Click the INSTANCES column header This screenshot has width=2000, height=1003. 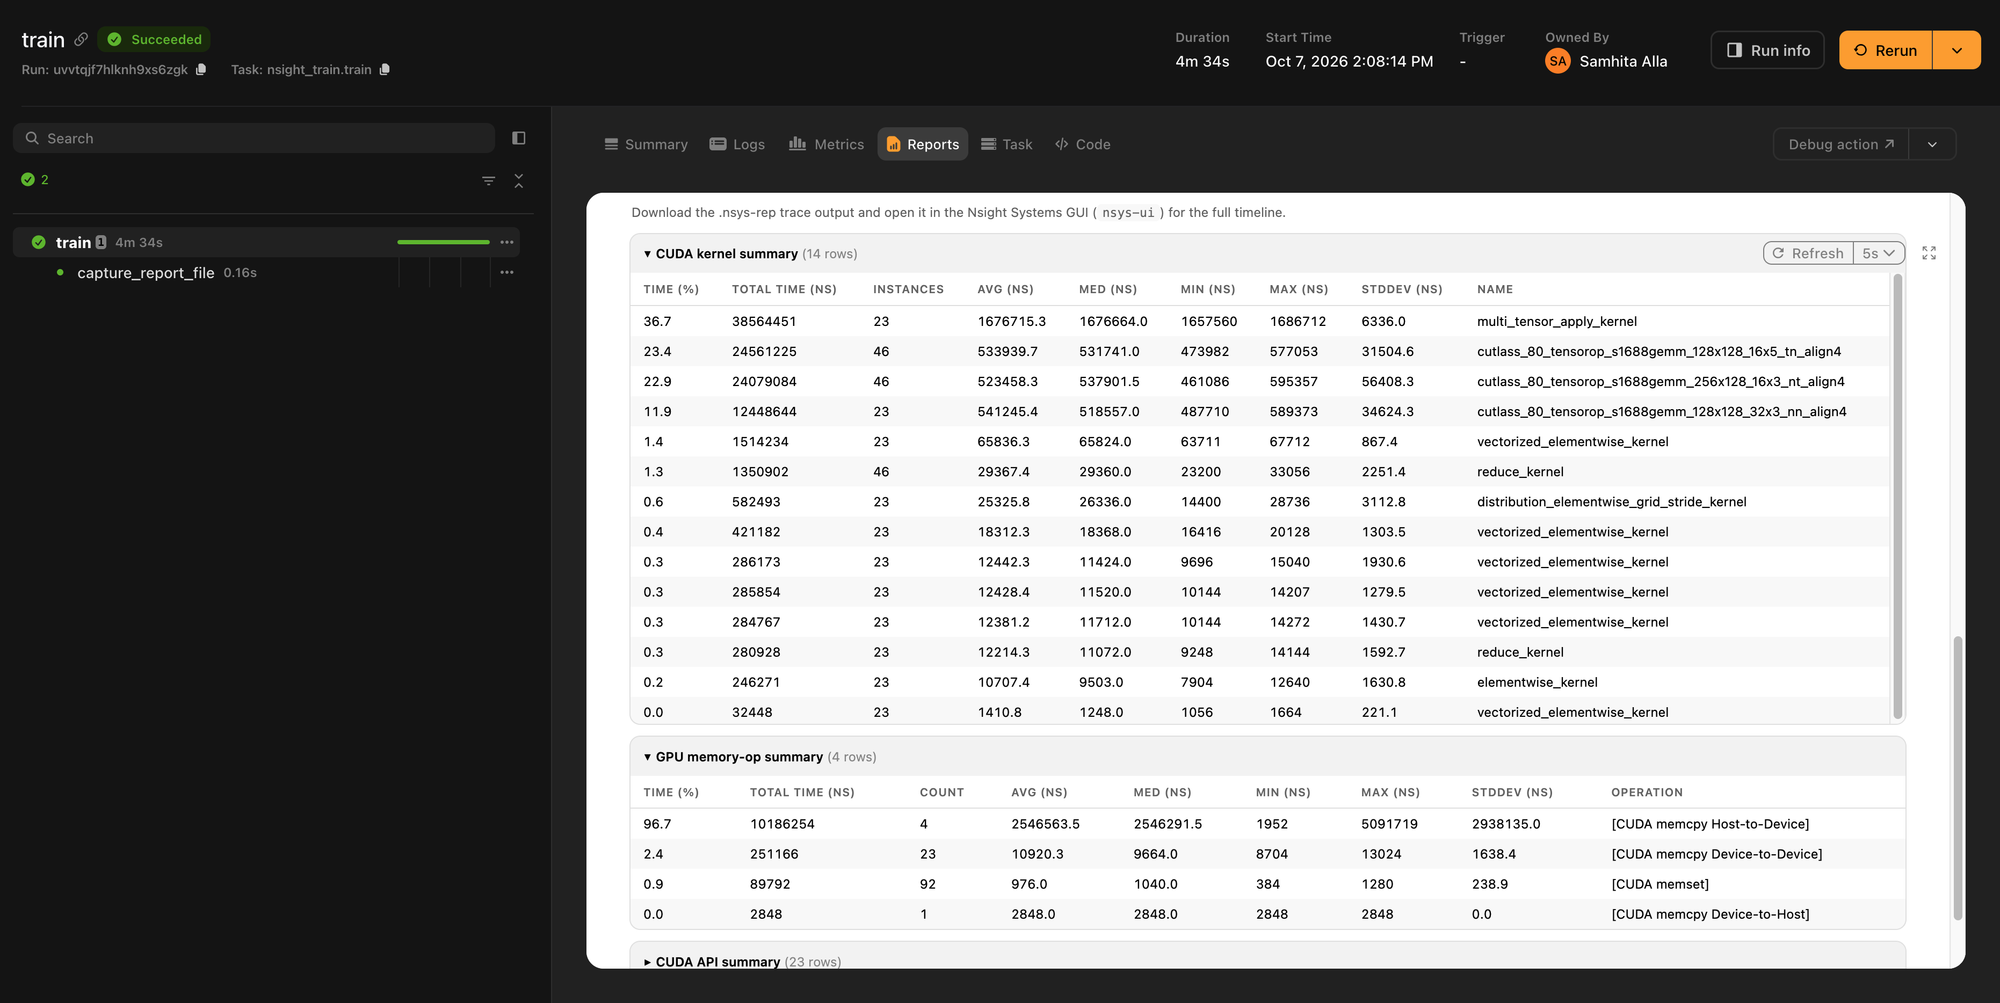pyautogui.click(x=908, y=289)
